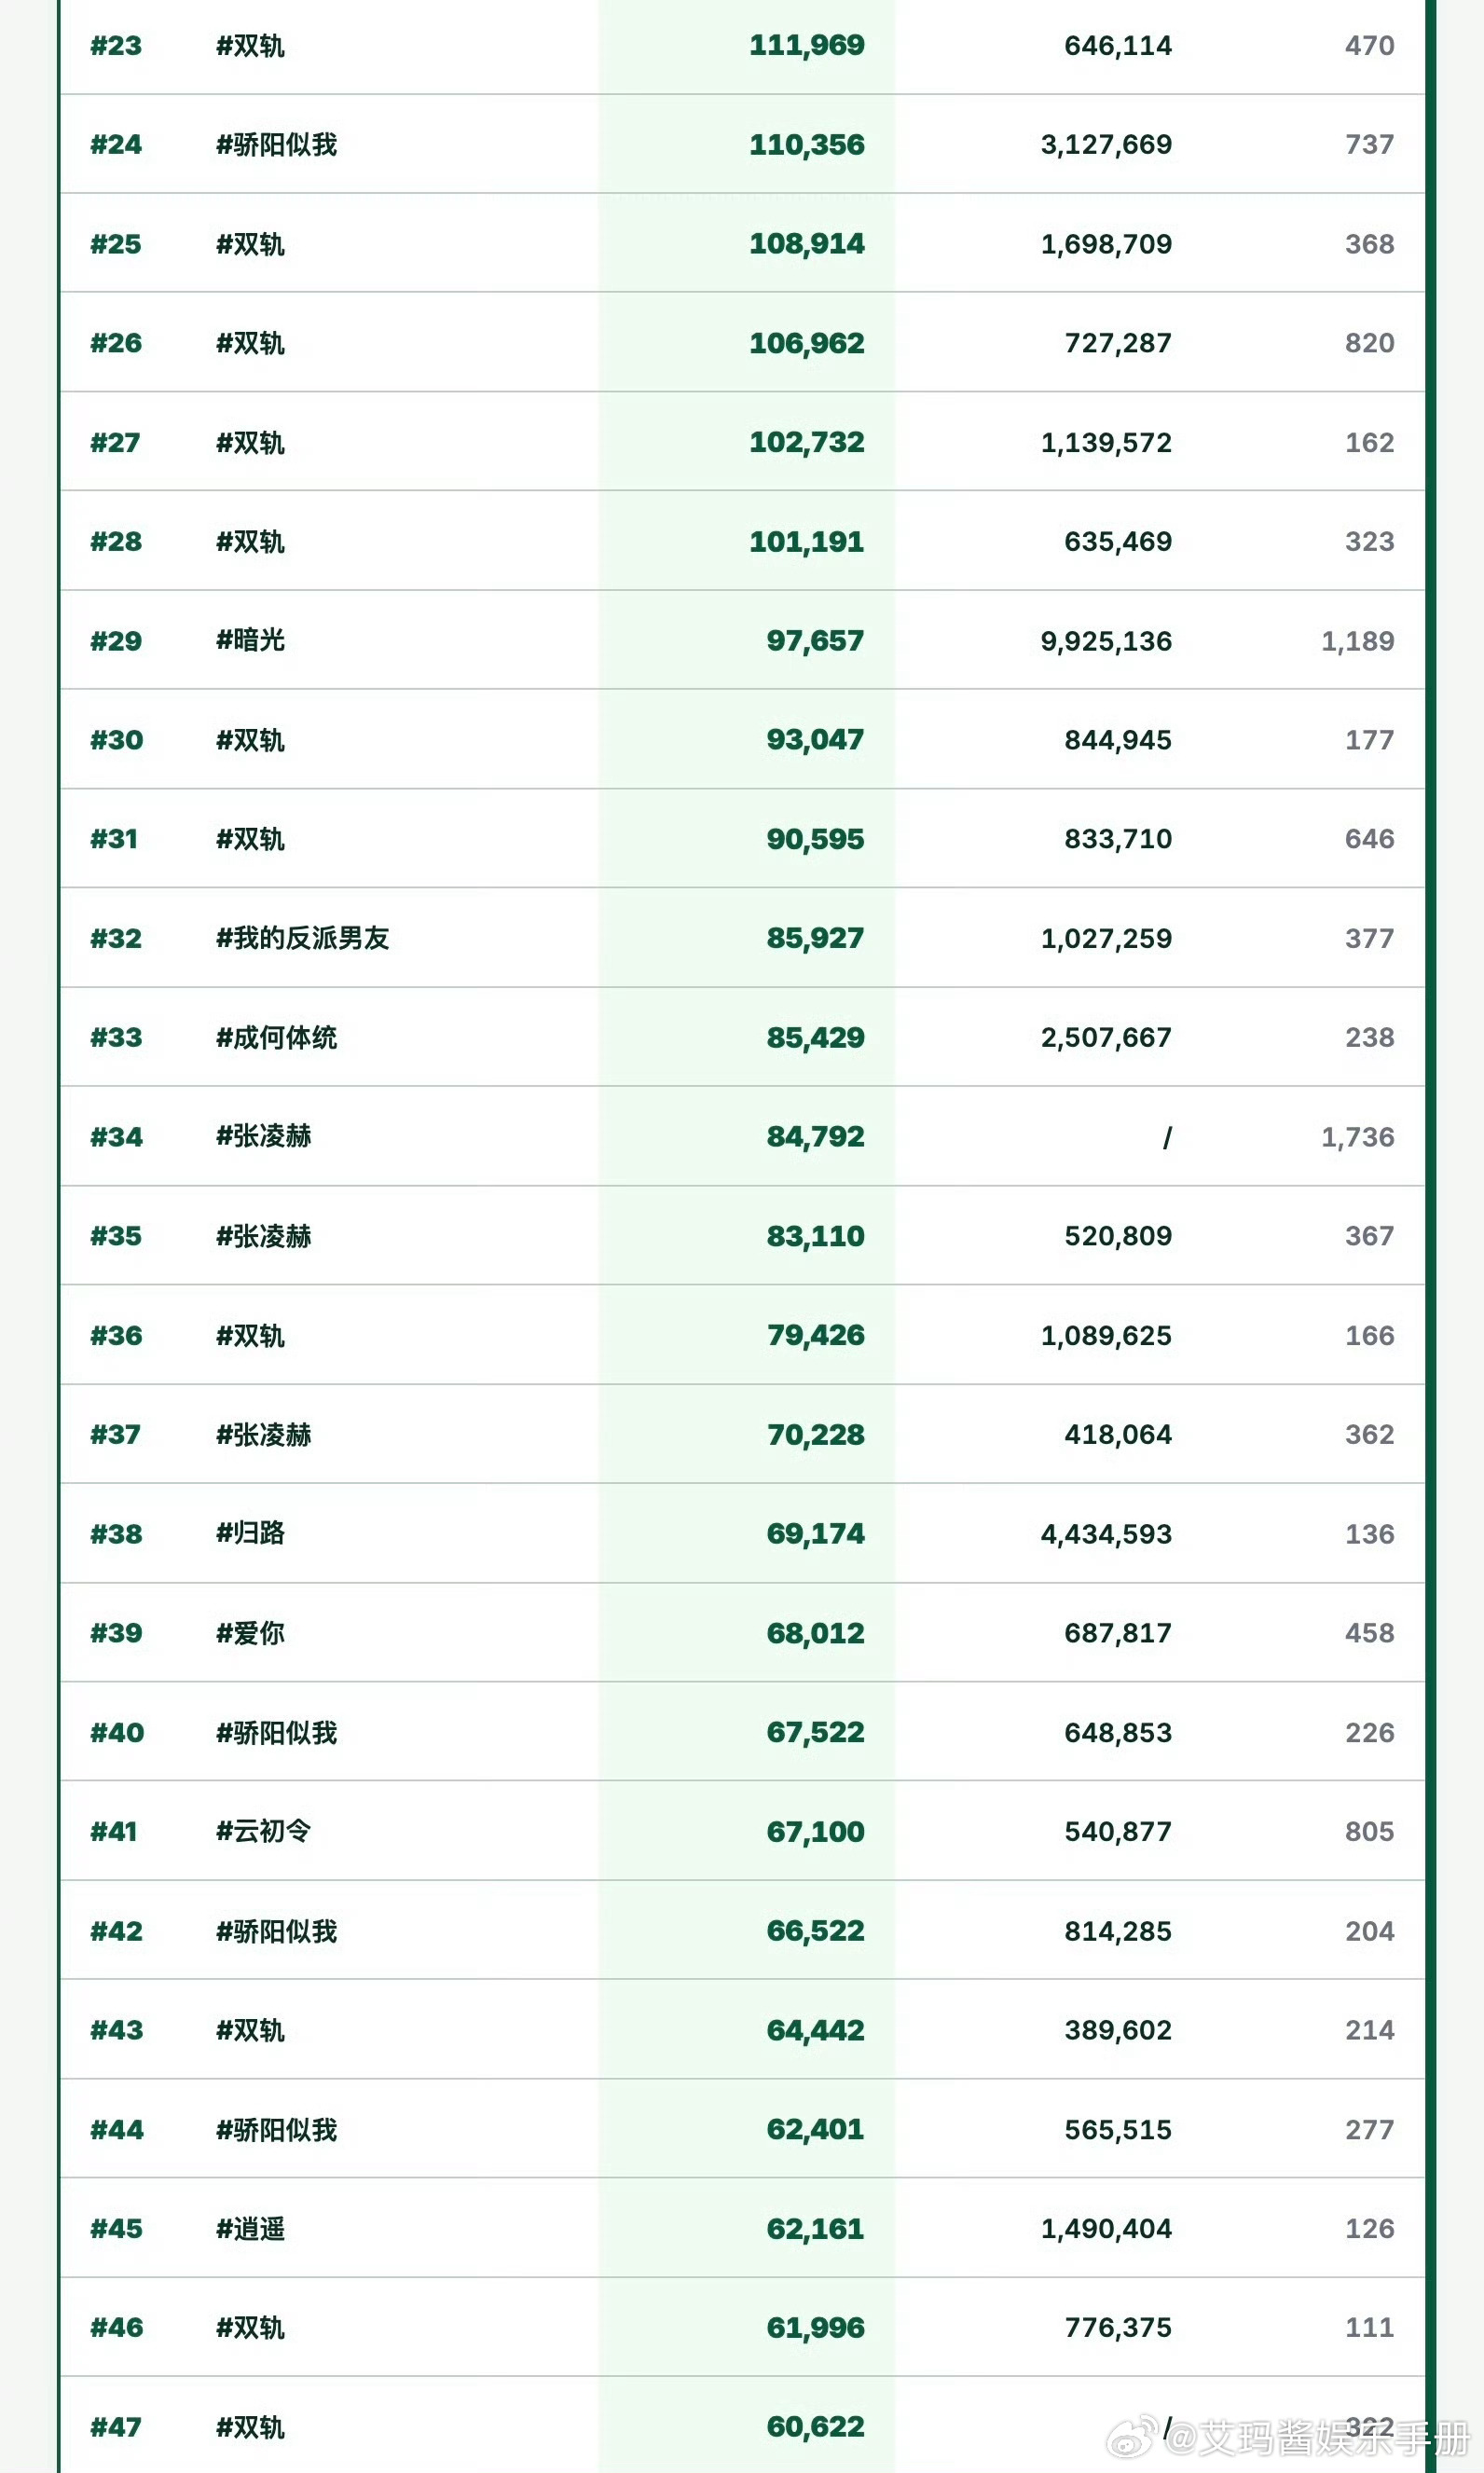Select the 9,925,136 figure in row #29
This screenshot has width=1484, height=2473.
(1105, 641)
